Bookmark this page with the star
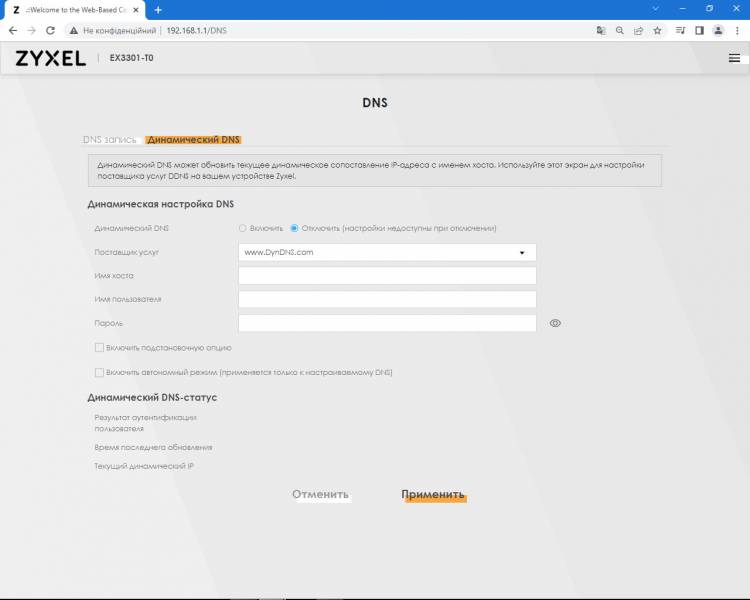750x600 pixels. 657,31
